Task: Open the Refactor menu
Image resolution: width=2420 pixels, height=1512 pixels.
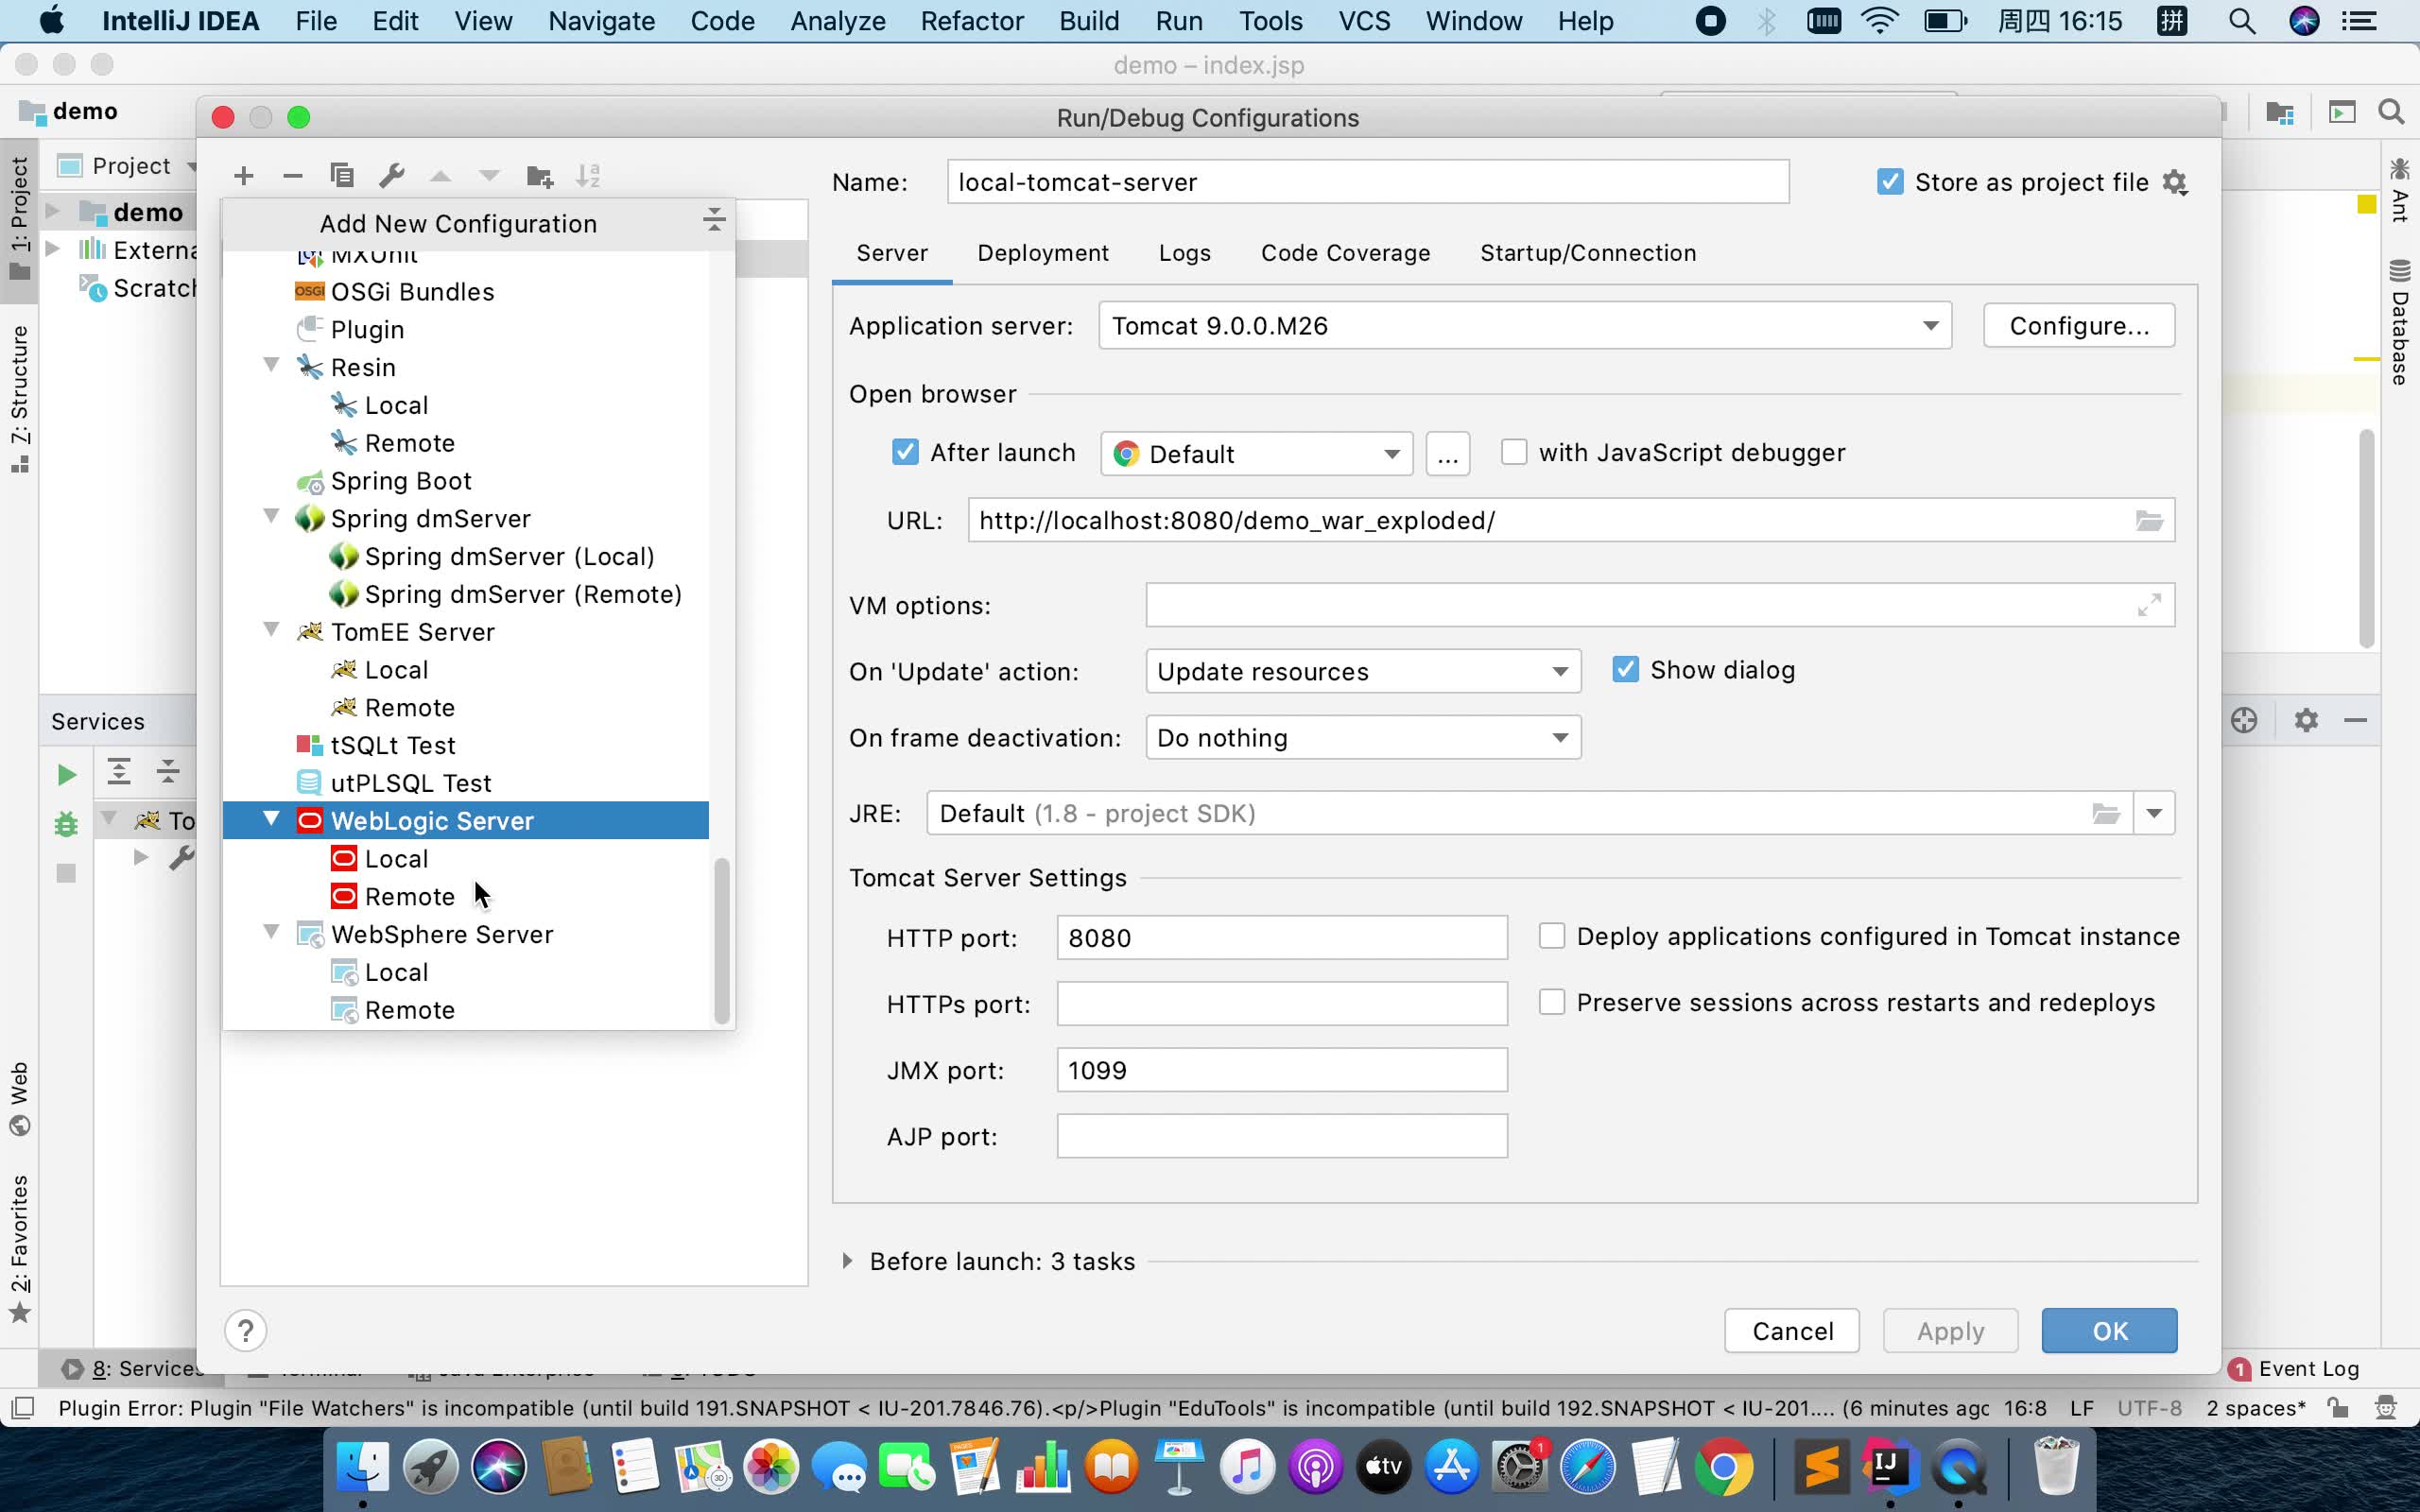Action: pos(971,21)
